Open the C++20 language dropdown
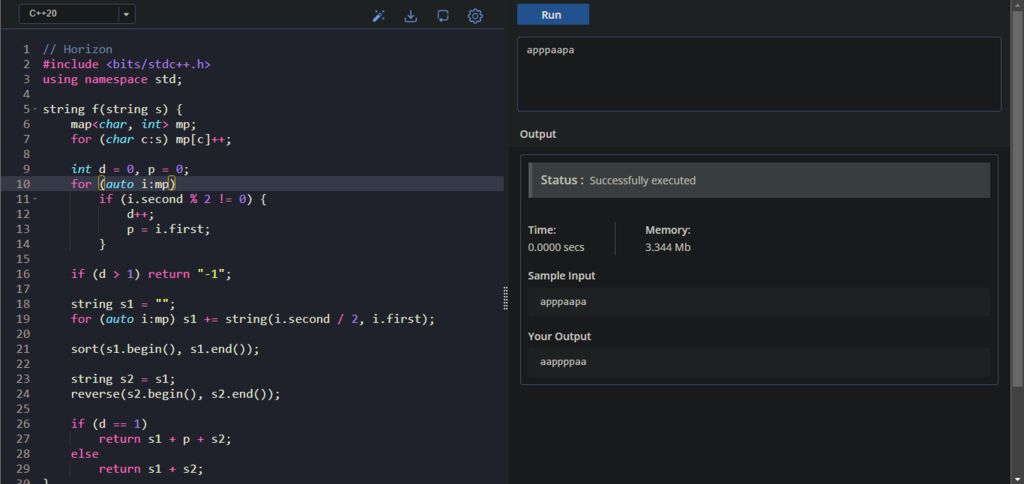The image size is (1024, 484). pos(68,14)
